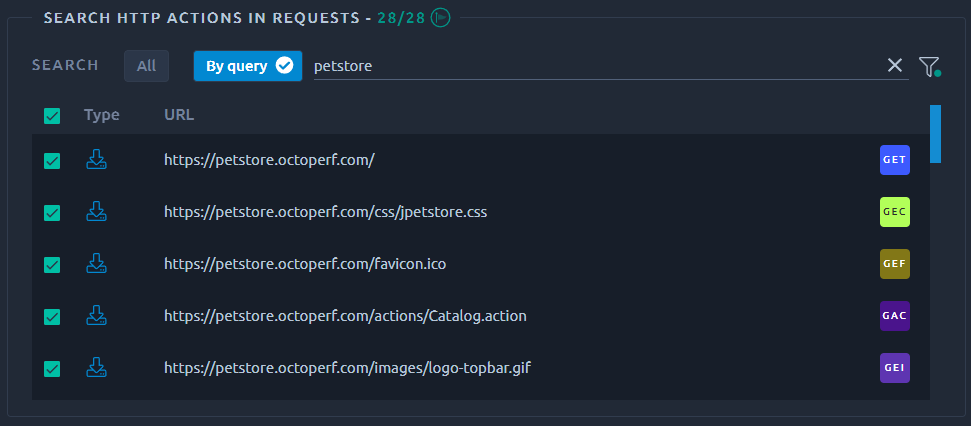The height and width of the screenshot is (426, 971).
Task: Switch search mode to All
Action: (x=146, y=66)
